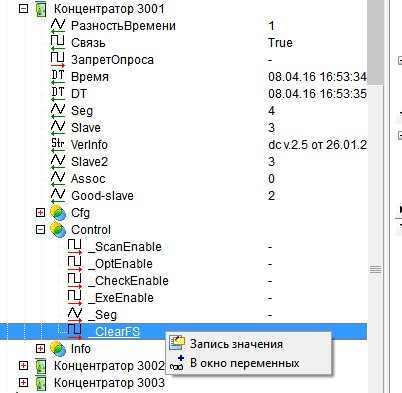402x393 pixels.
Task: Select the Концентратор 3003 tree node
Action: (x=109, y=383)
